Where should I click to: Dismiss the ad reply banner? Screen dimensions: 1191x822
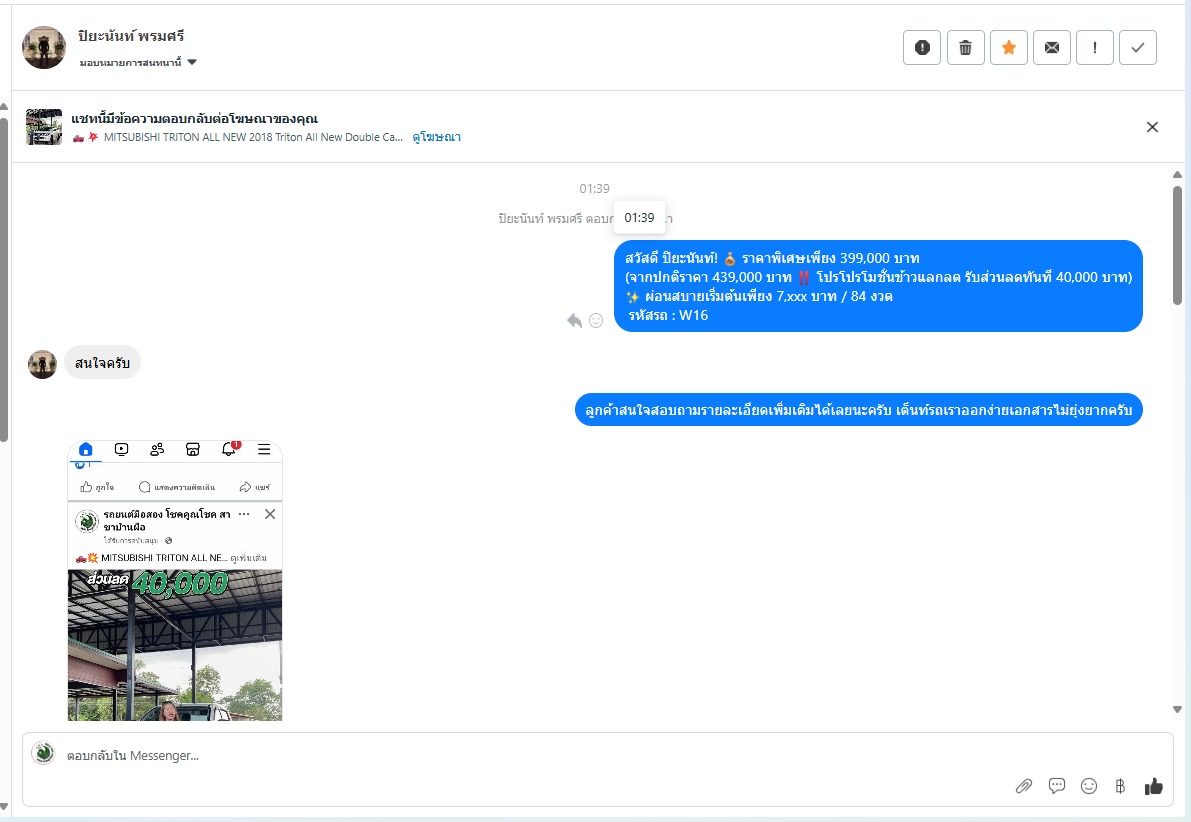pyautogui.click(x=1152, y=127)
